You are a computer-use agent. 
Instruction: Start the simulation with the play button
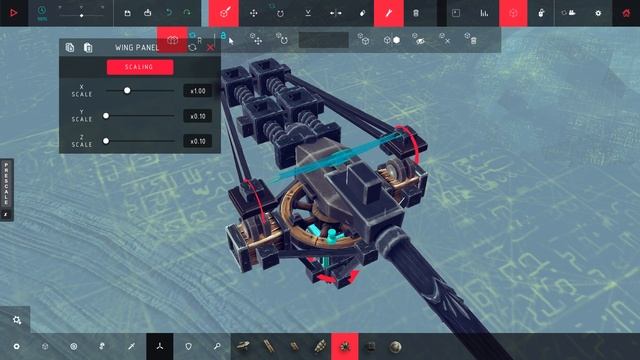pyautogui.click(x=13, y=13)
